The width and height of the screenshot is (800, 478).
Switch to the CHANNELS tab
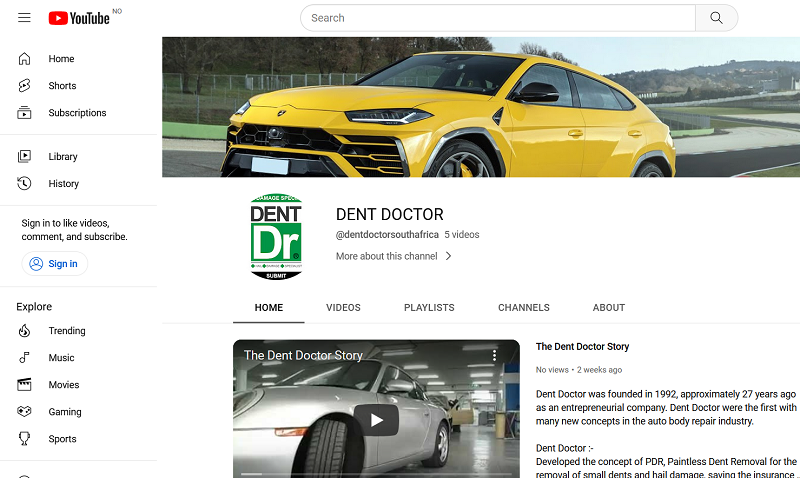[524, 308]
